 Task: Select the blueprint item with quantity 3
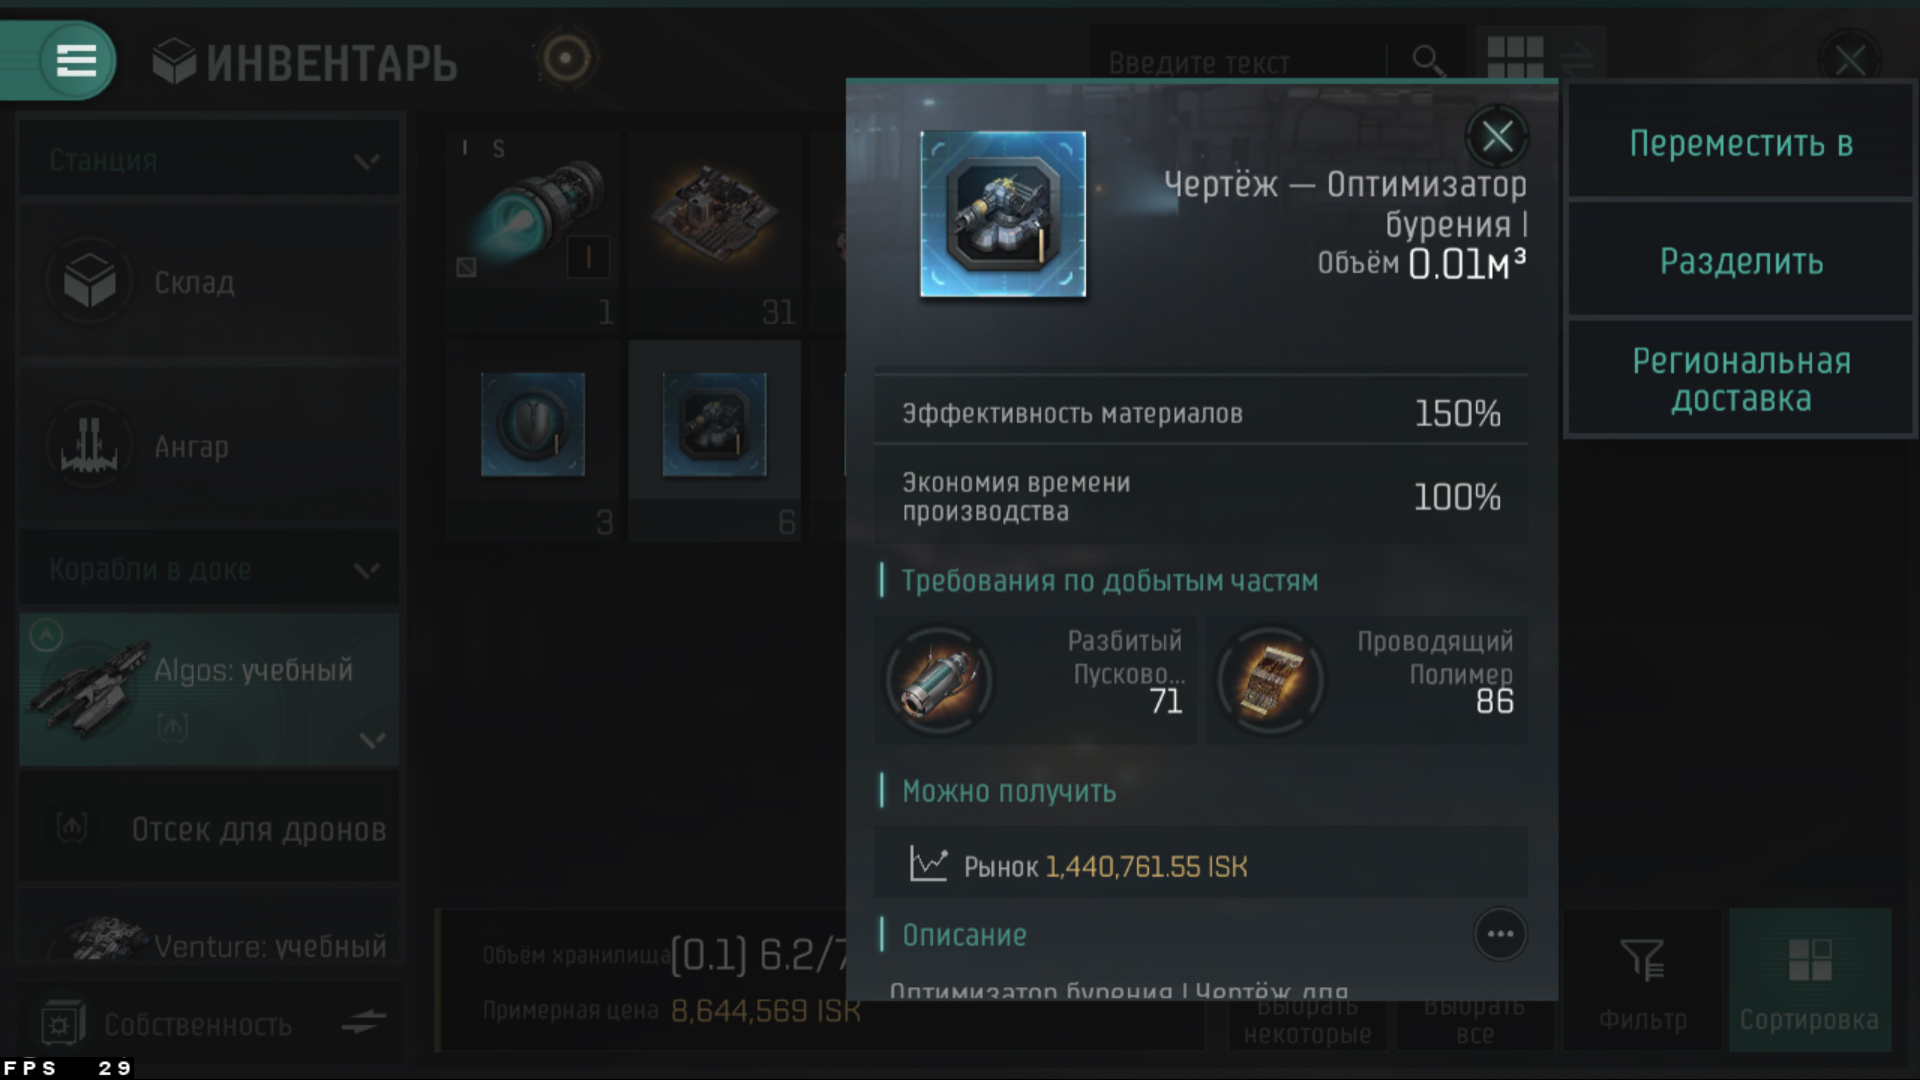click(x=533, y=440)
